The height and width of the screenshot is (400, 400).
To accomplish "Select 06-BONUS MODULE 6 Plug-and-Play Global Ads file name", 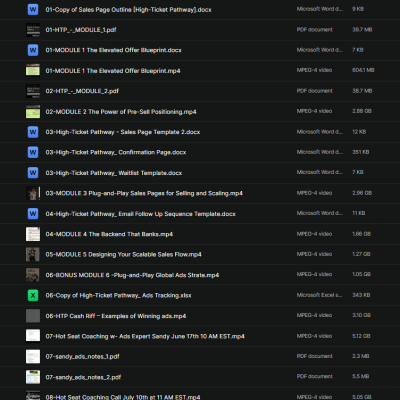I will click(132, 275).
